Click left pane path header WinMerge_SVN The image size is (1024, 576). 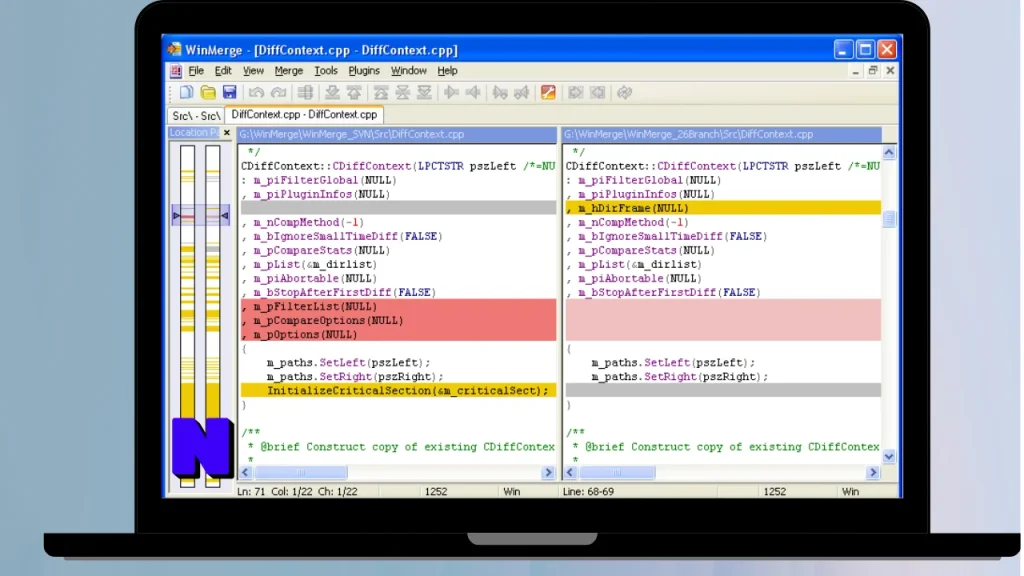[397, 135]
